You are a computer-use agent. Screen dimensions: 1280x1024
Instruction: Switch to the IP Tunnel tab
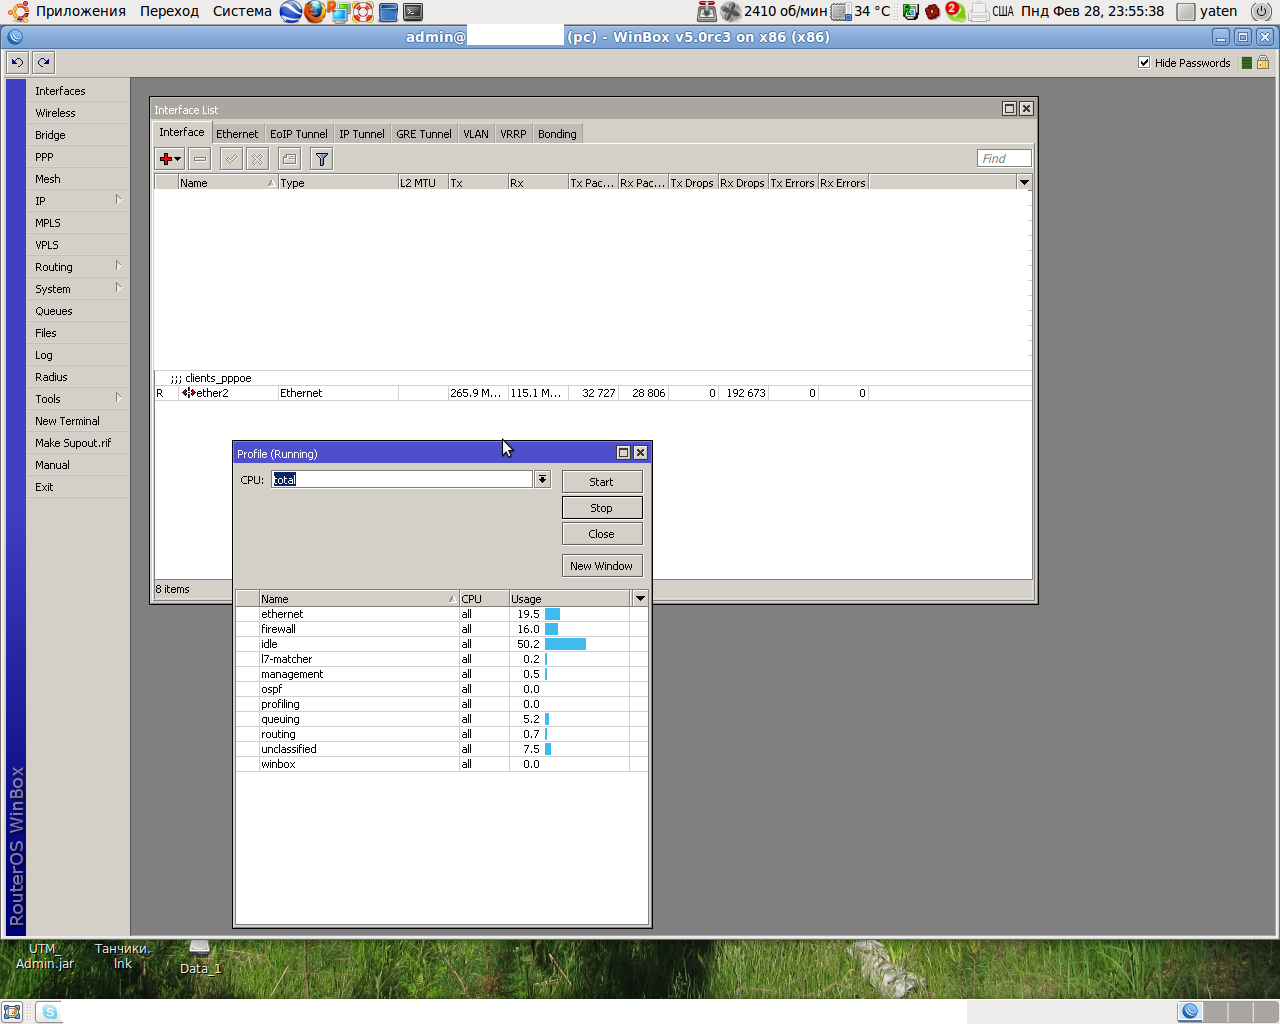coord(361,134)
